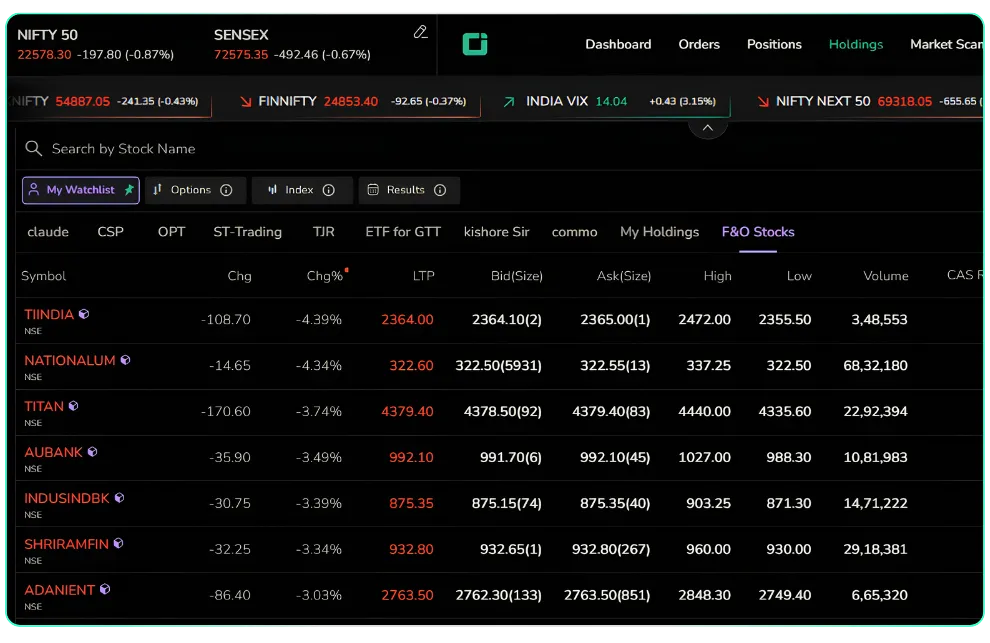This screenshot has width=990, height=643.
Task: Switch to the commo tab
Action: click(575, 232)
